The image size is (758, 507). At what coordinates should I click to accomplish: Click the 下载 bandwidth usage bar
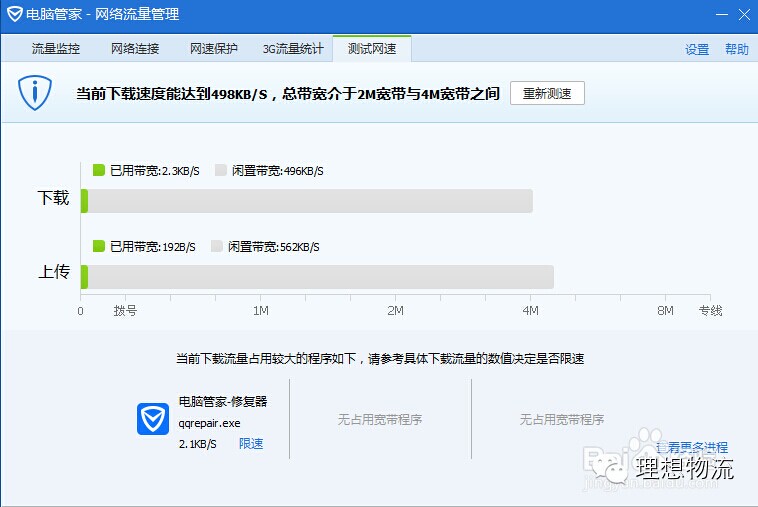pos(306,201)
